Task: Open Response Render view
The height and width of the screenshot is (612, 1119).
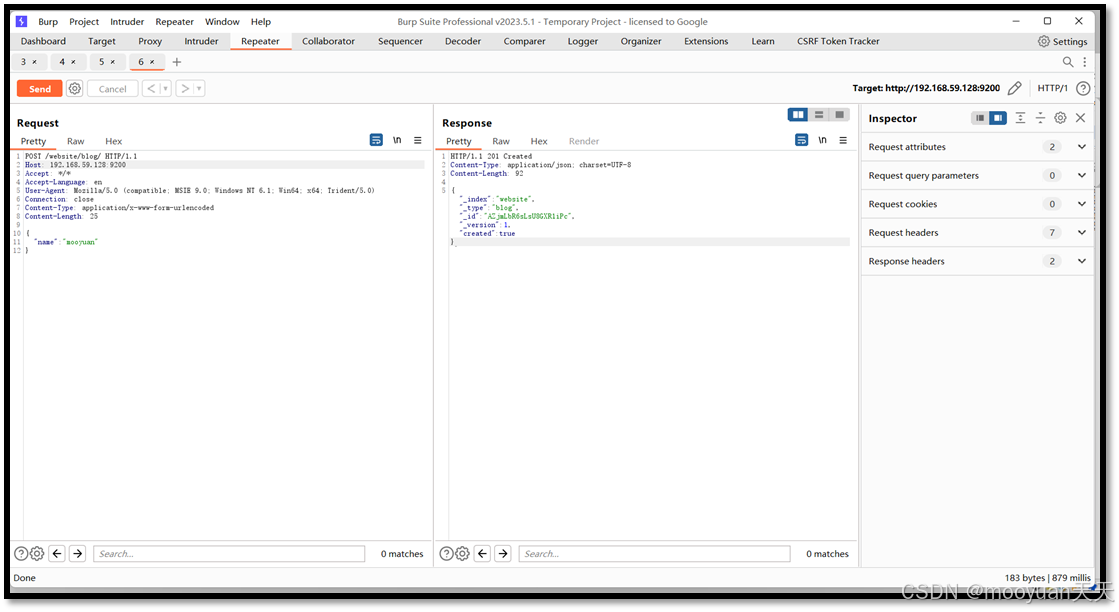Action: pos(584,141)
